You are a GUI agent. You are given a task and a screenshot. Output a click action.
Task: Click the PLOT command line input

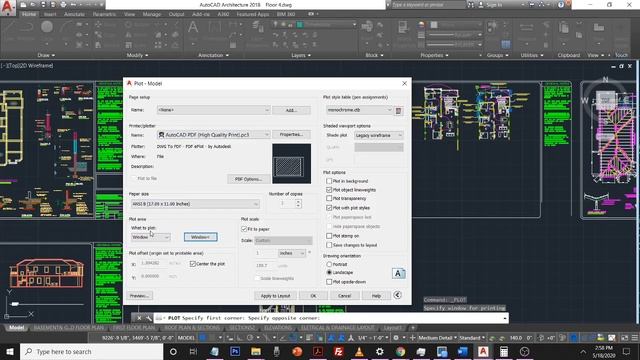[x=331, y=318]
